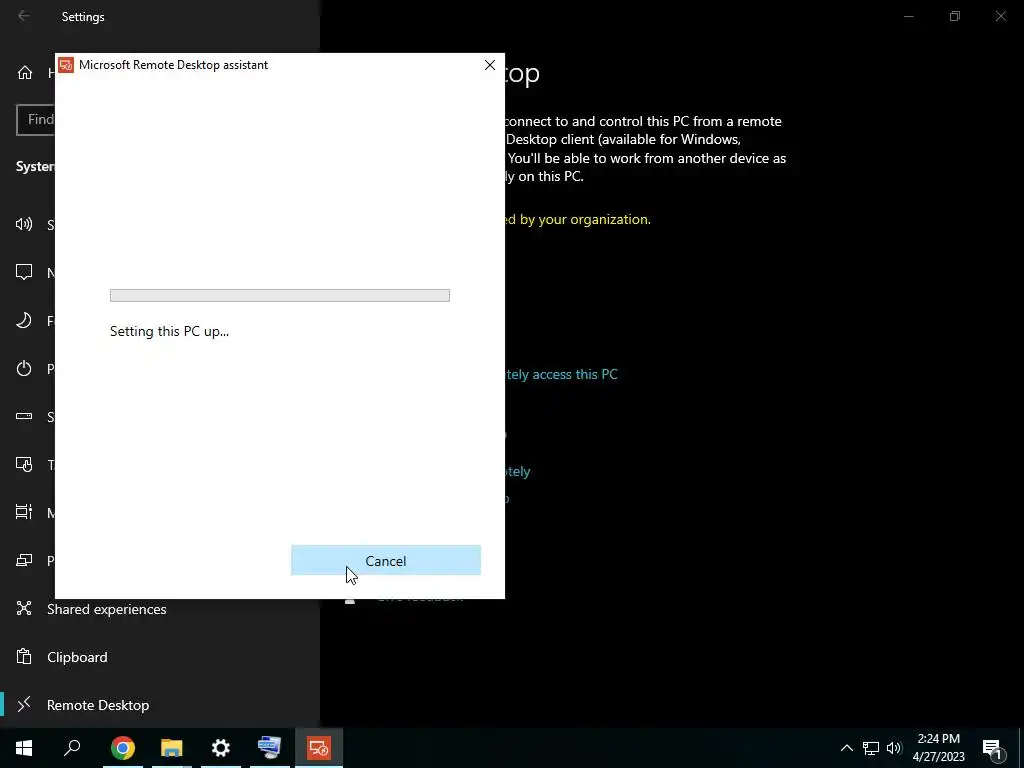Cancel the Remote Desktop assistant setup

pyautogui.click(x=385, y=560)
